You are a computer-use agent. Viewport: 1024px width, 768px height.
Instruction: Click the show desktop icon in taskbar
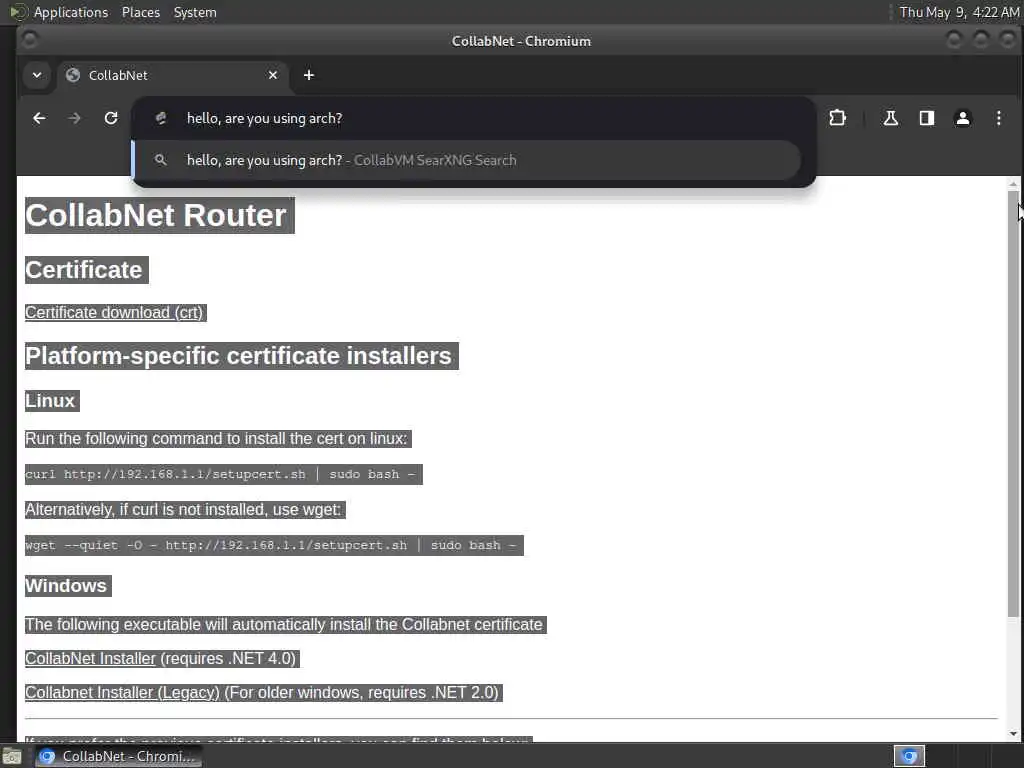pos(12,756)
